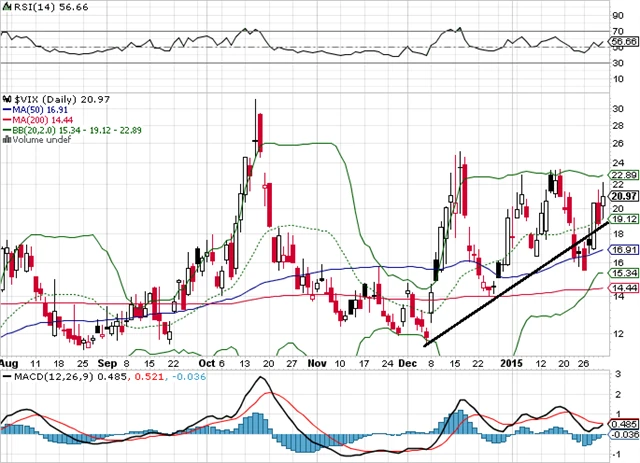
Task: Click the 20.97 current price tag
Action: point(624,196)
